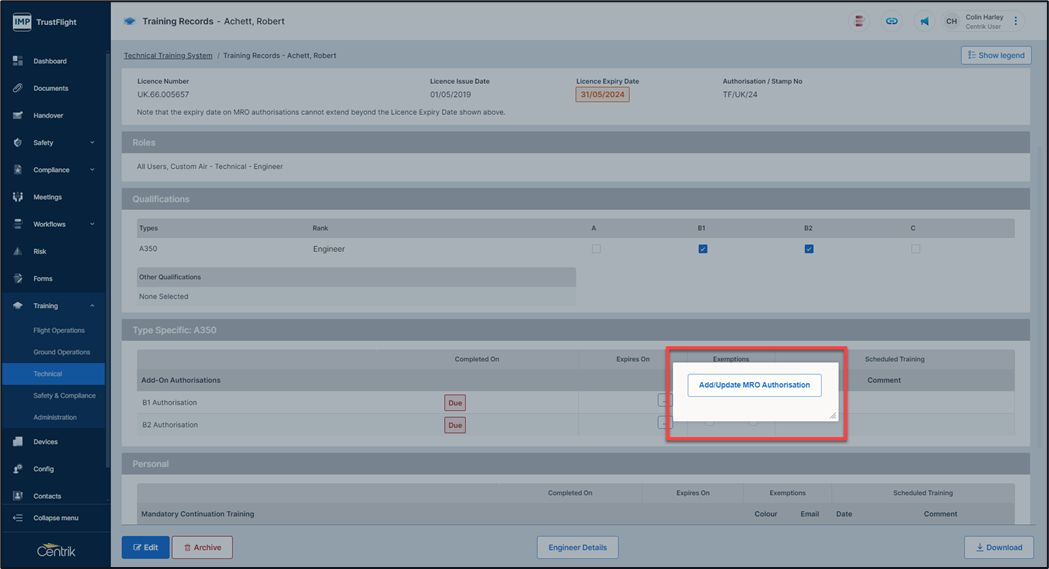Open the Meetings icon in sidebar
This screenshot has height=569, width=1049.
(x=18, y=197)
